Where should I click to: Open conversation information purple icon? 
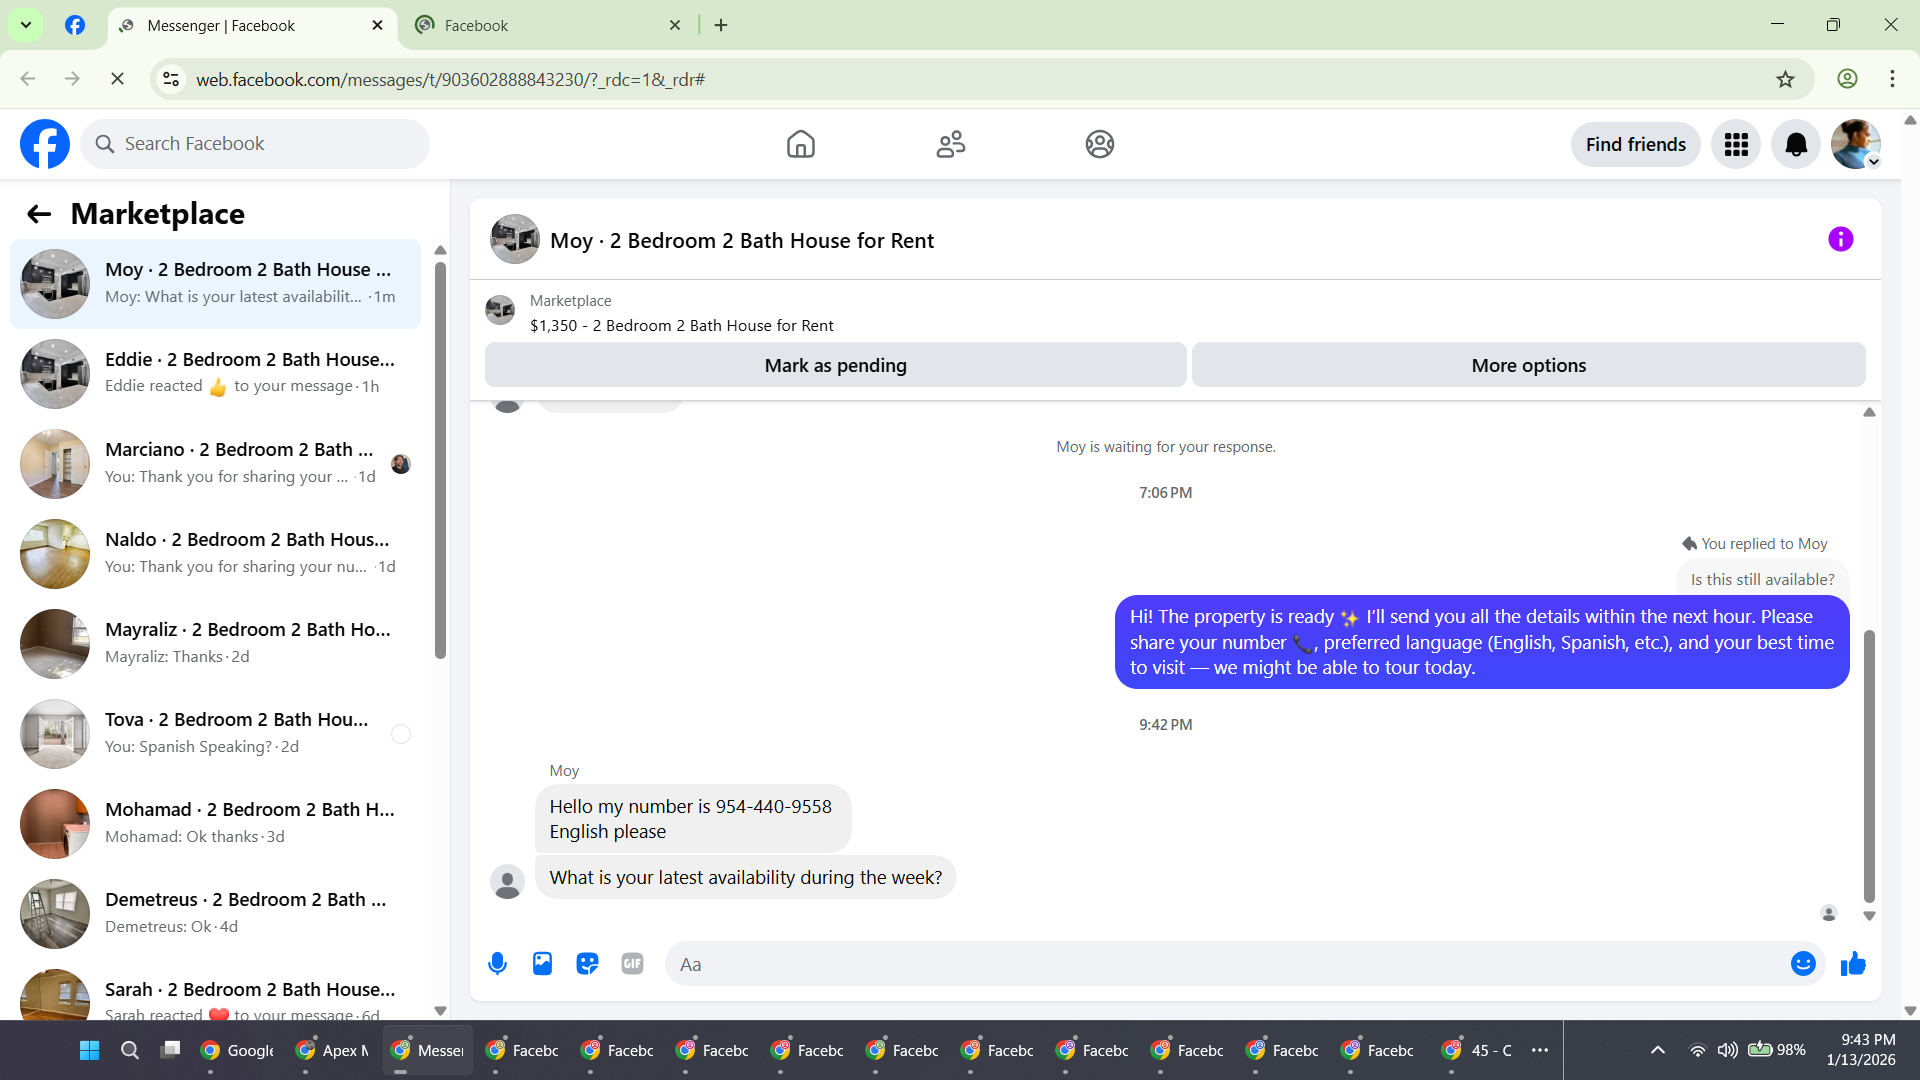1840,240
